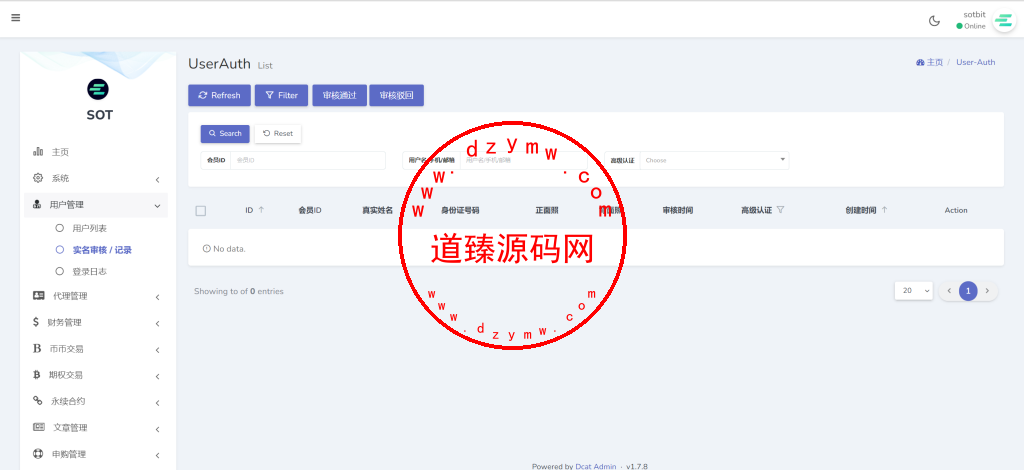Click the card icon beside 代理管理
The width and height of the screenshot is (1024, 470).
(x=39, y=296)
